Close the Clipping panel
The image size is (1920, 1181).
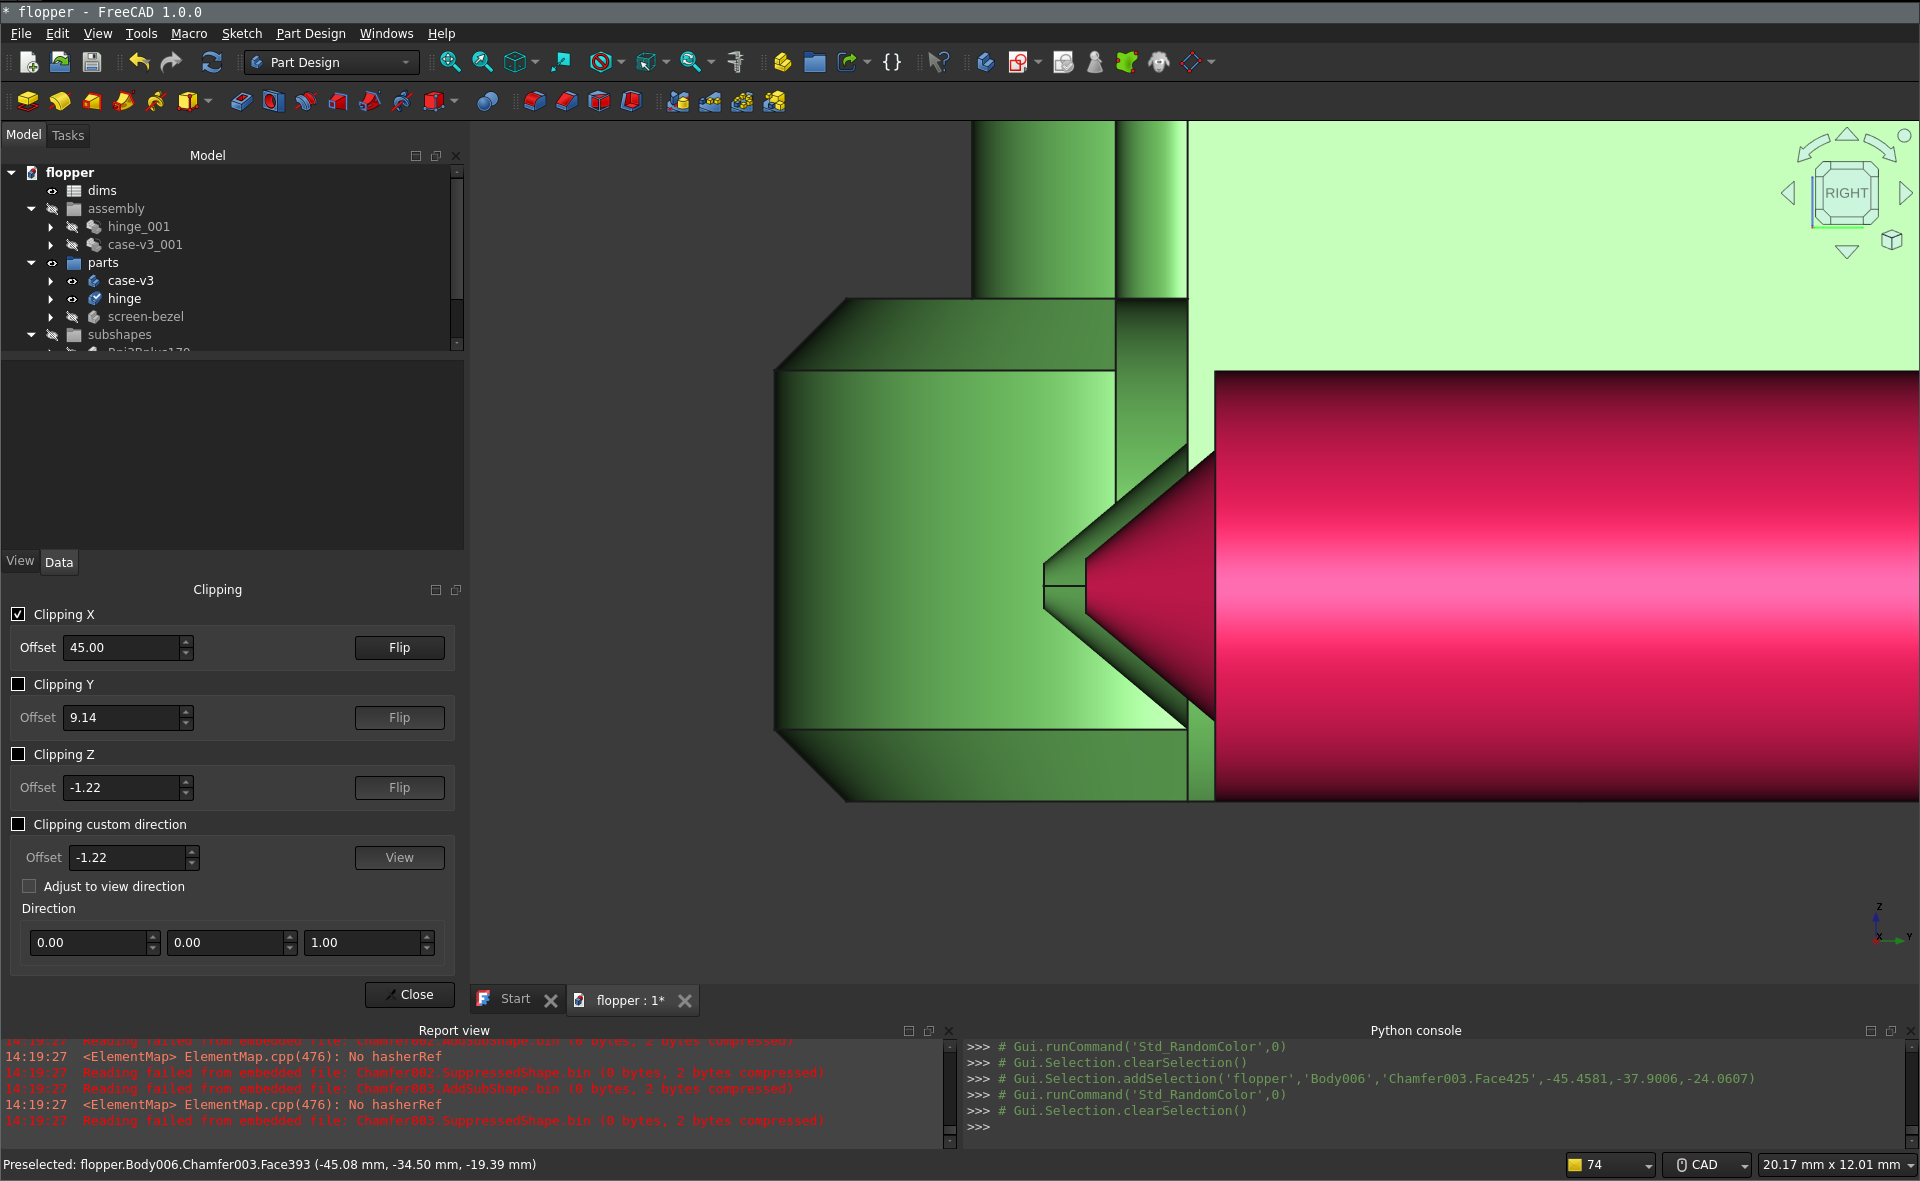point(409,995)
